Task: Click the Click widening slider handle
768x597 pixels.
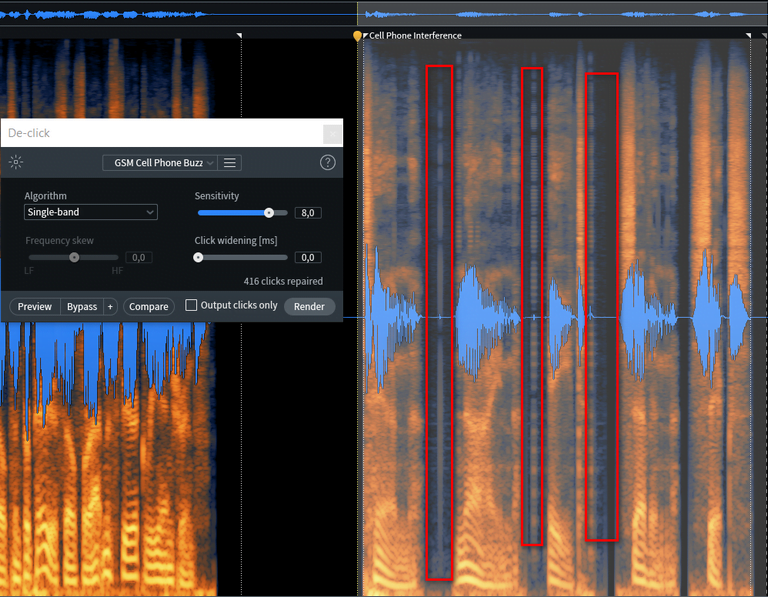Action: coord(198,257)
